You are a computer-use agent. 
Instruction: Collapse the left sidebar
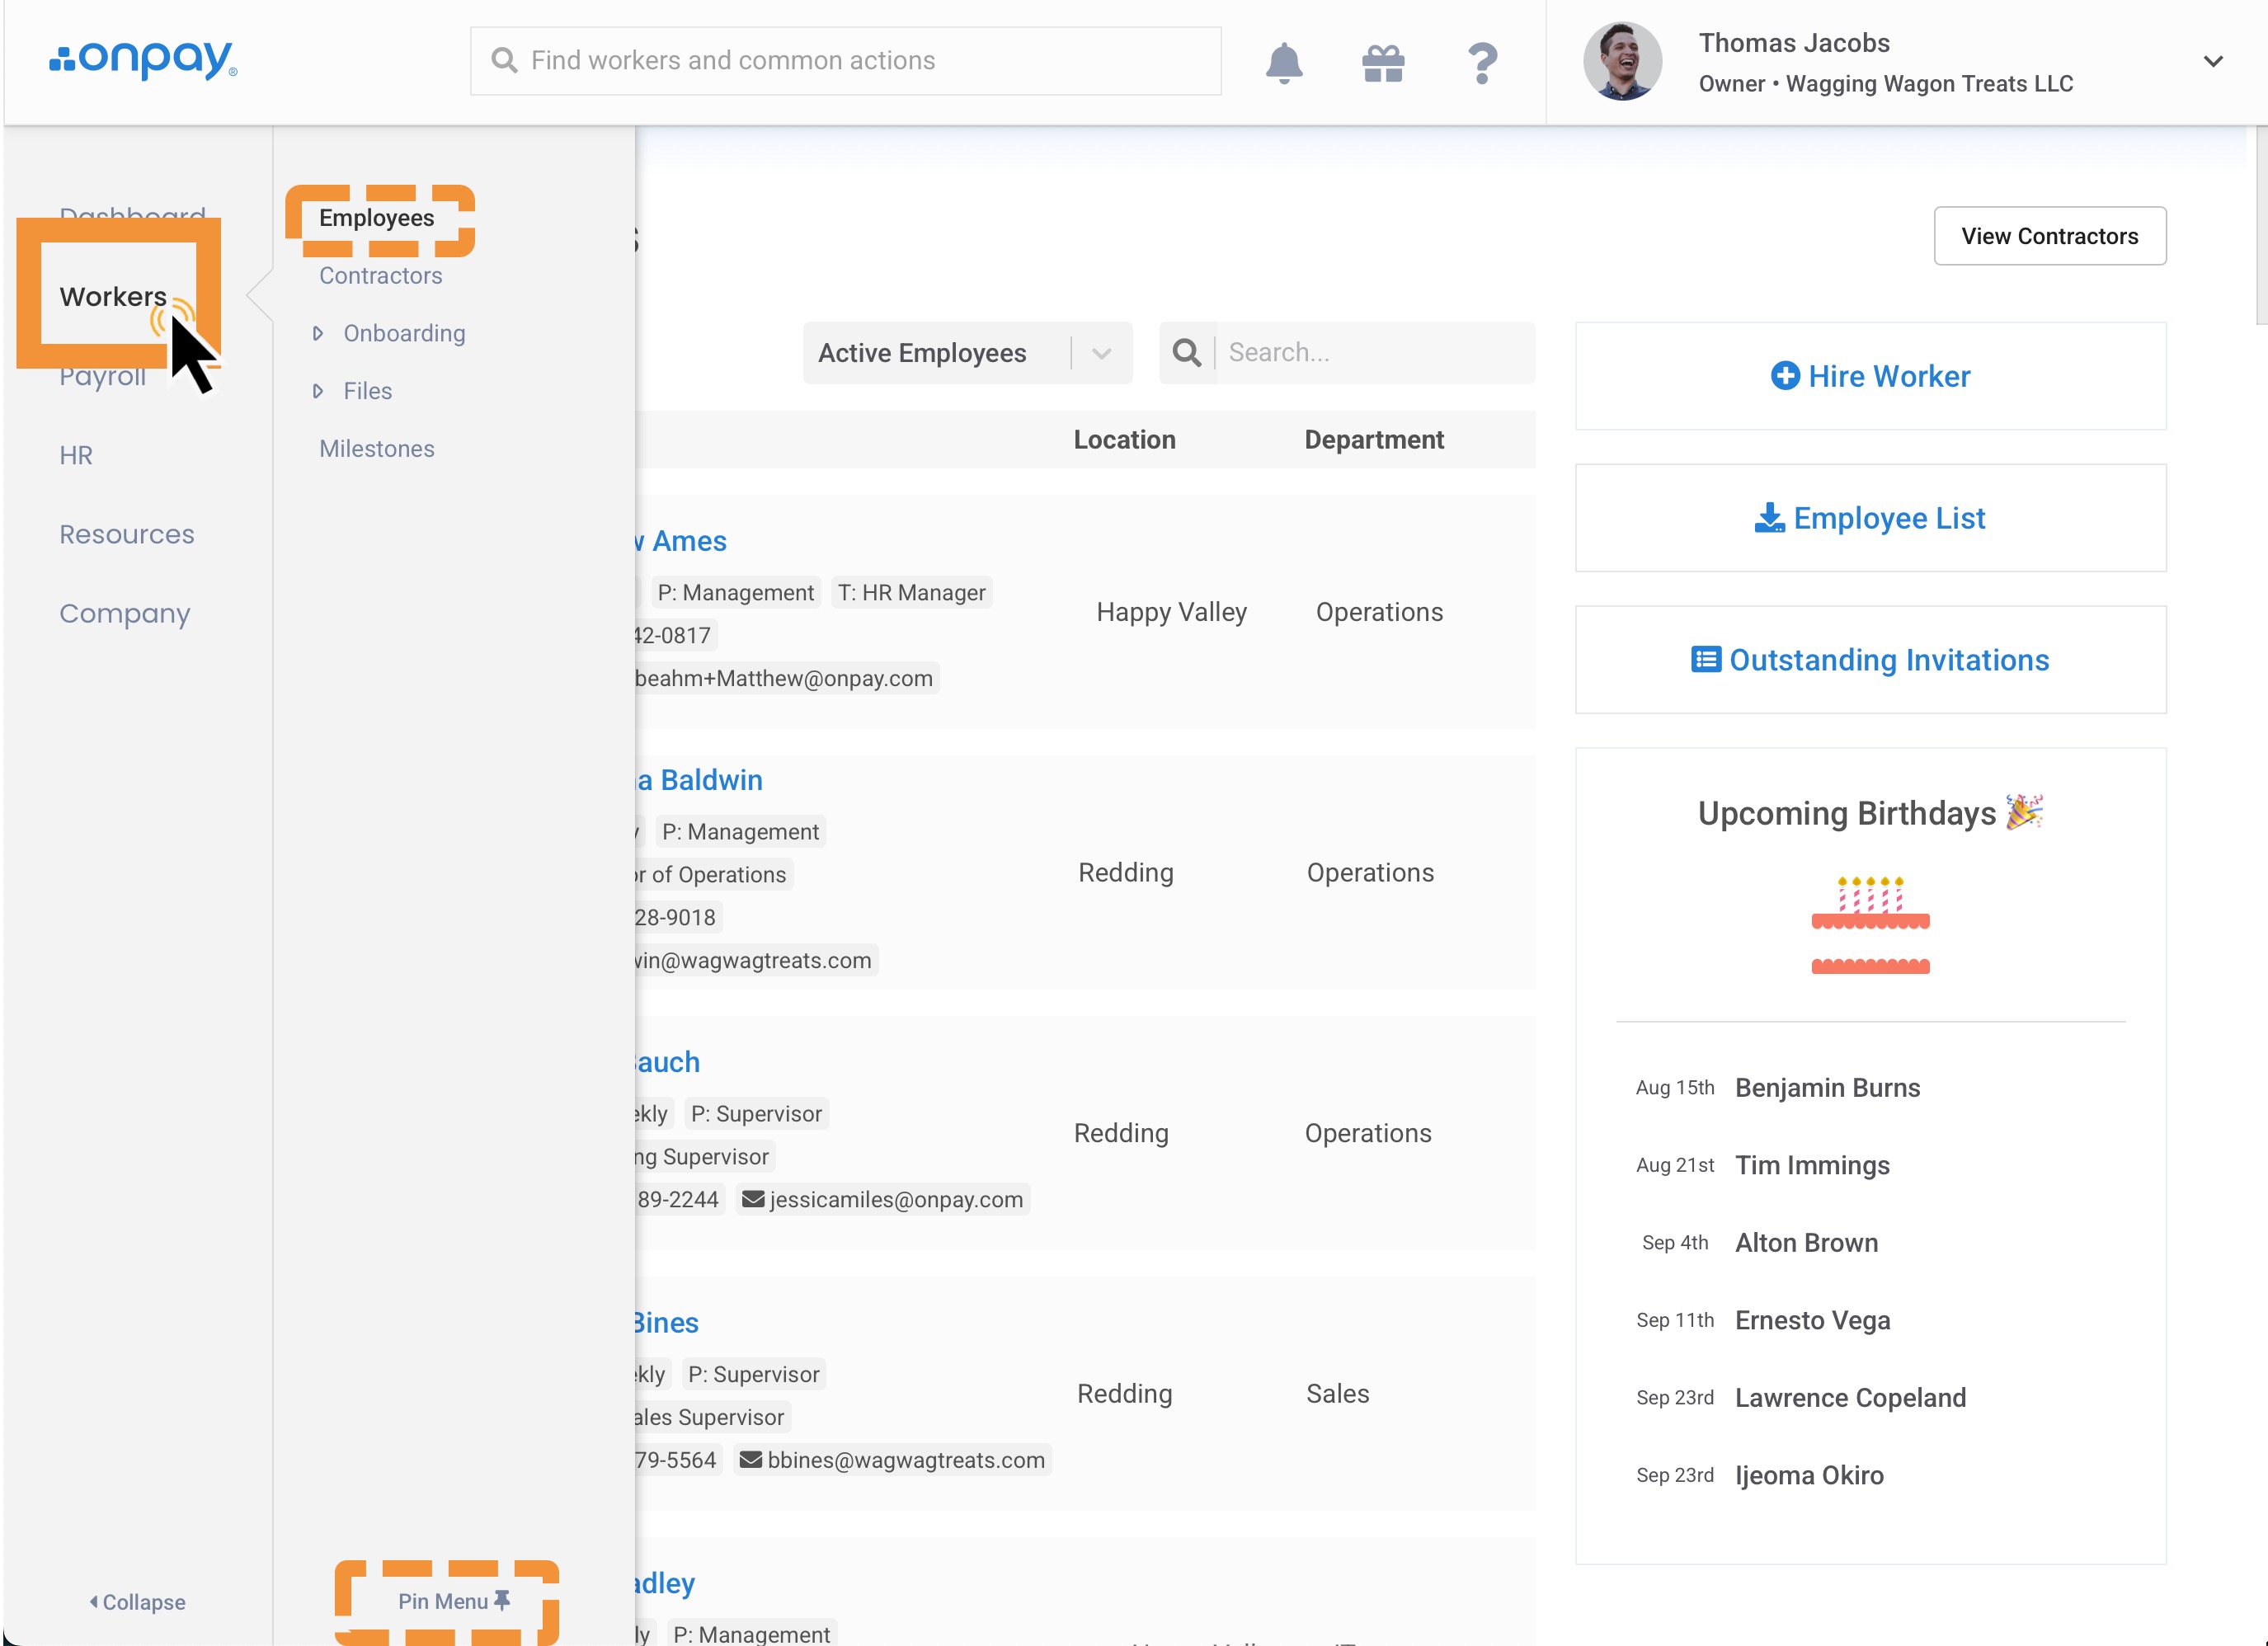tap(137, 1602)
